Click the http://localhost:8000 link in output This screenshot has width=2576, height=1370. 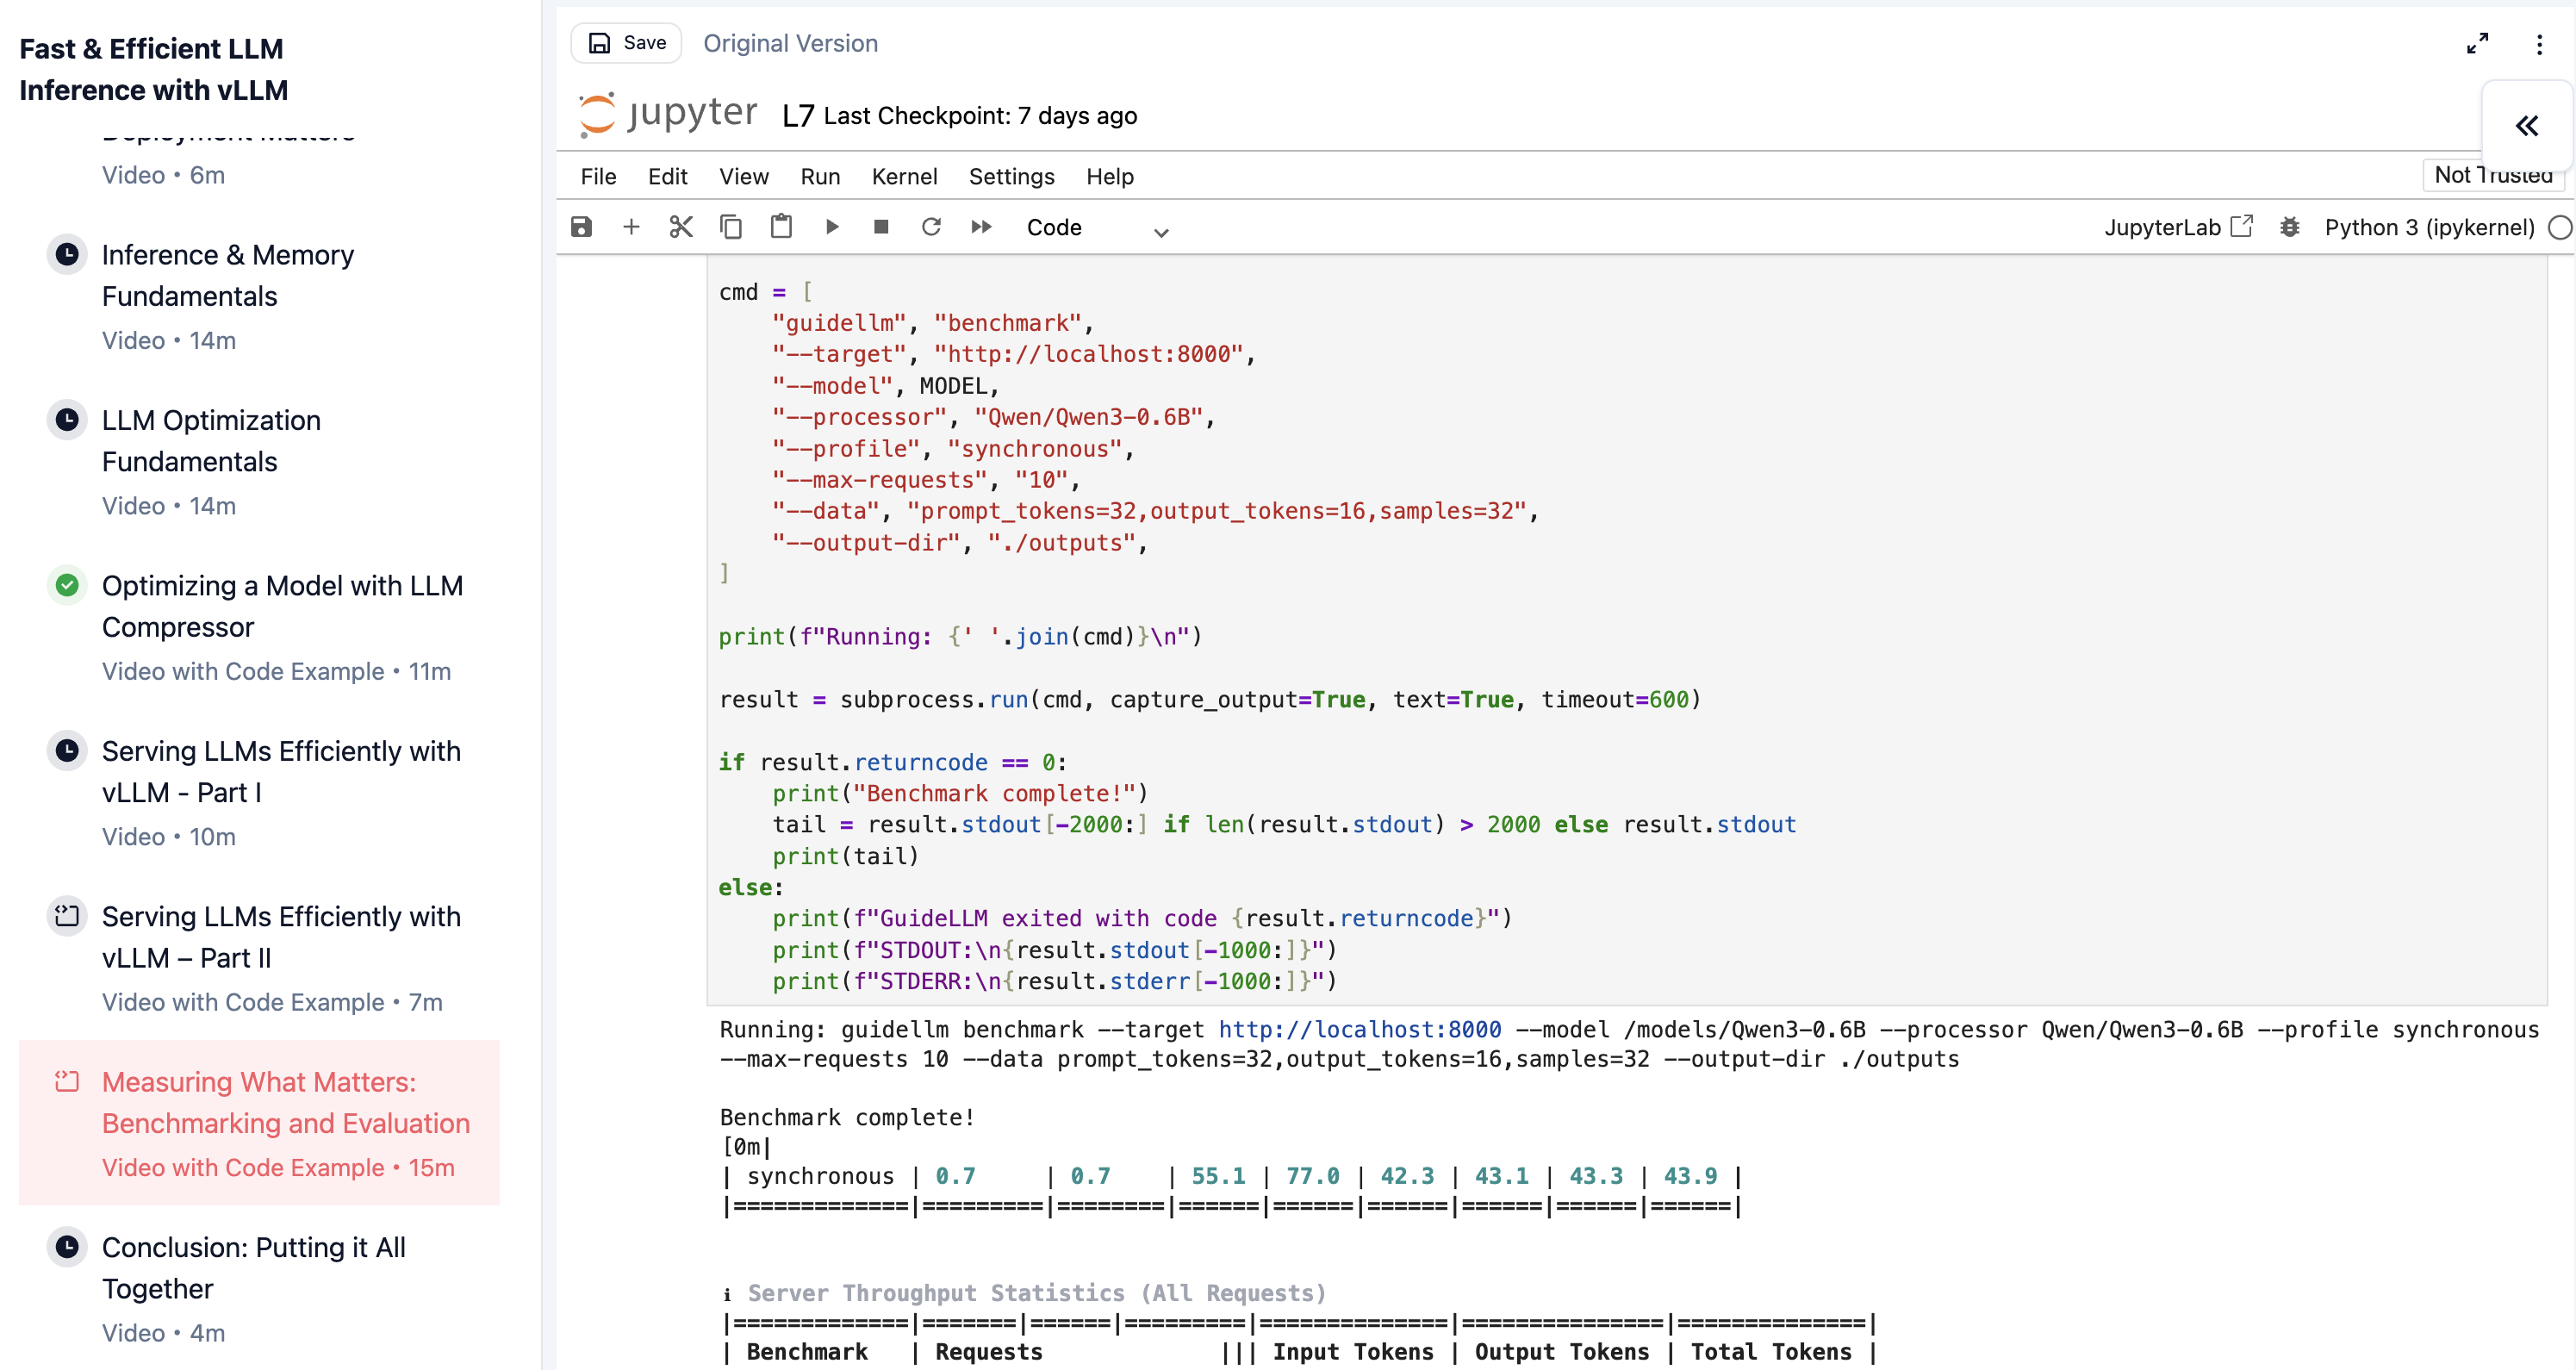click(x=1359, y=1029)
